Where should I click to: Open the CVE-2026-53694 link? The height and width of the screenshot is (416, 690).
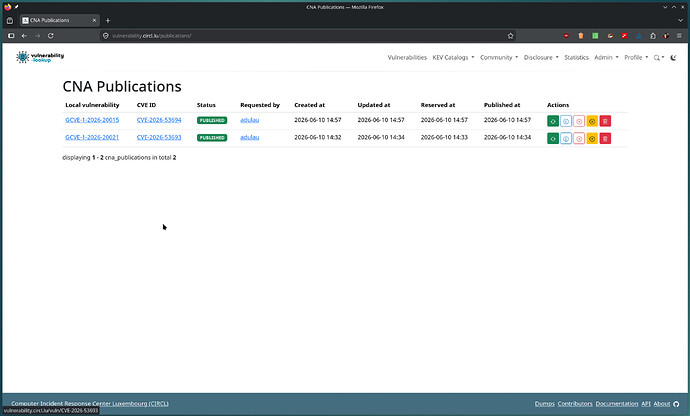(x=159, y=120)
